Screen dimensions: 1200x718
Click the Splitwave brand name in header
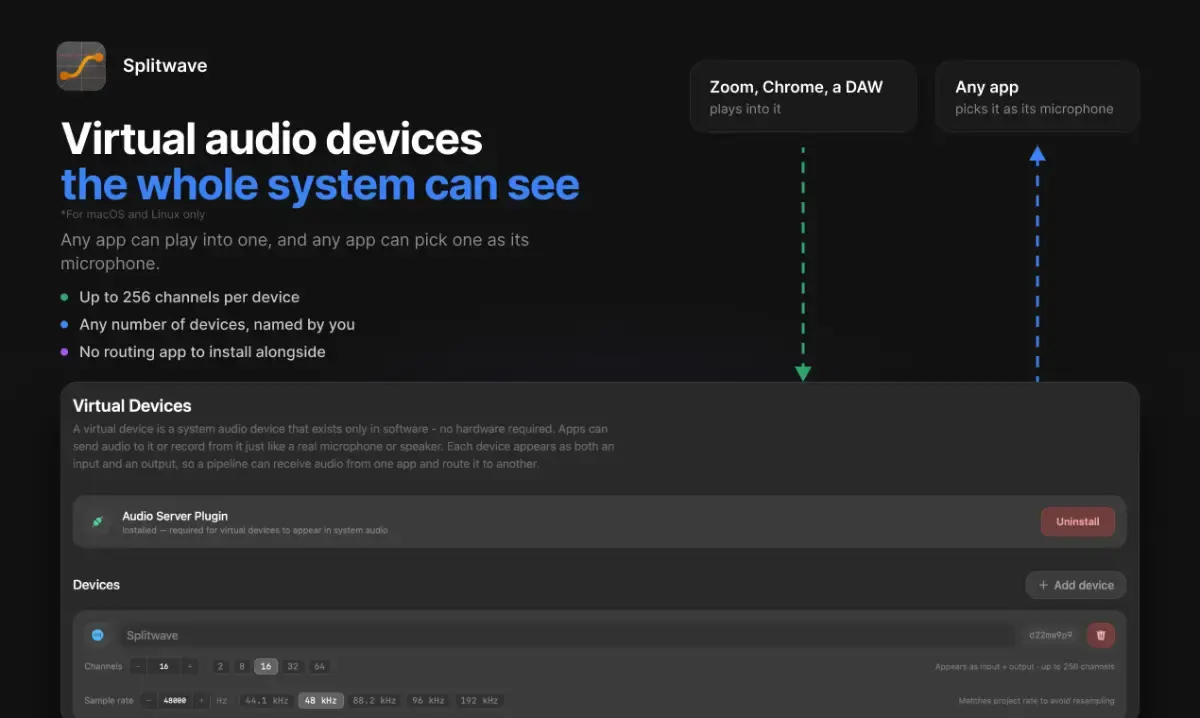click(165, 66)
